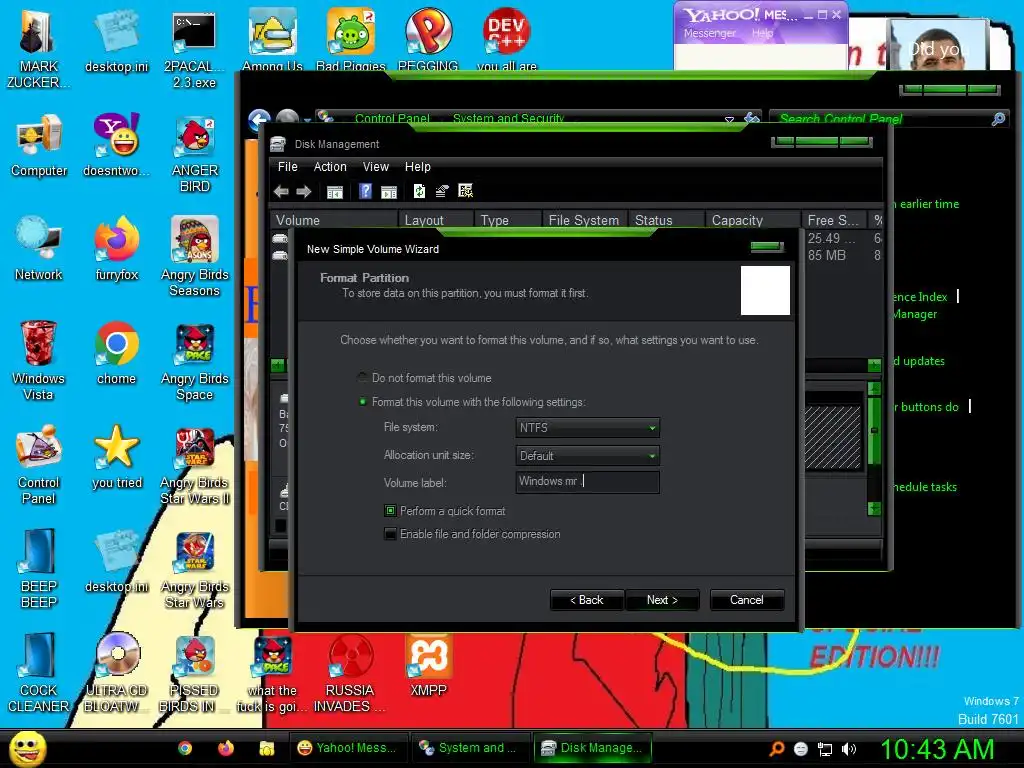The height and width of the screenshot is (768, 1024).
Task: Open the XMPP desktop icon
Action: pos(428,665)
